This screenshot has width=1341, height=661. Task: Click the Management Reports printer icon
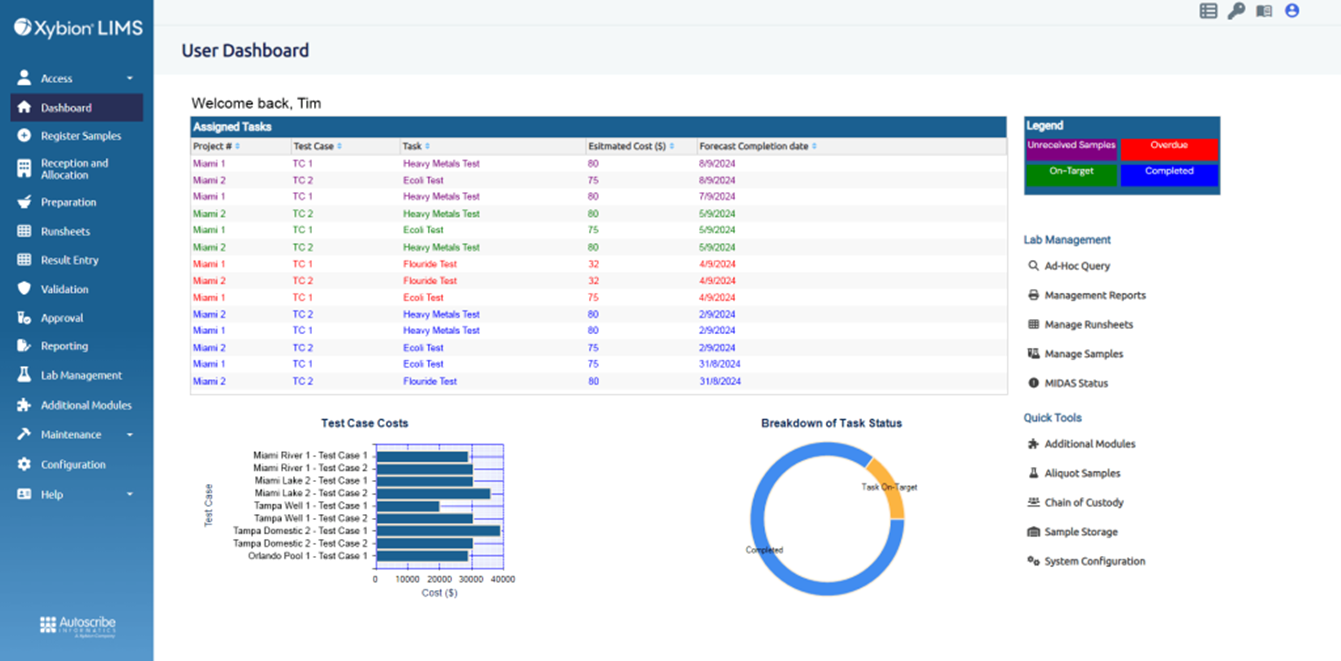[x=1034, y=295]
